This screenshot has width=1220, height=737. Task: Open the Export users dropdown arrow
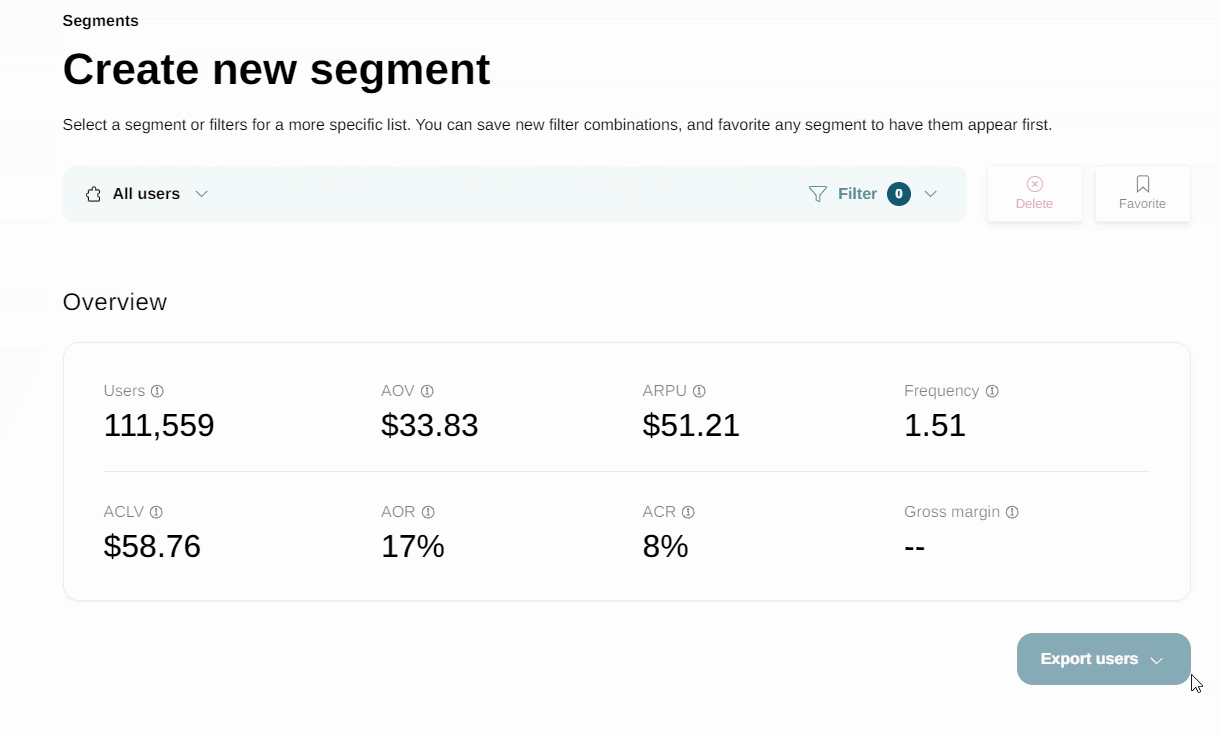pyautogui.click(x=1157, y=660)
